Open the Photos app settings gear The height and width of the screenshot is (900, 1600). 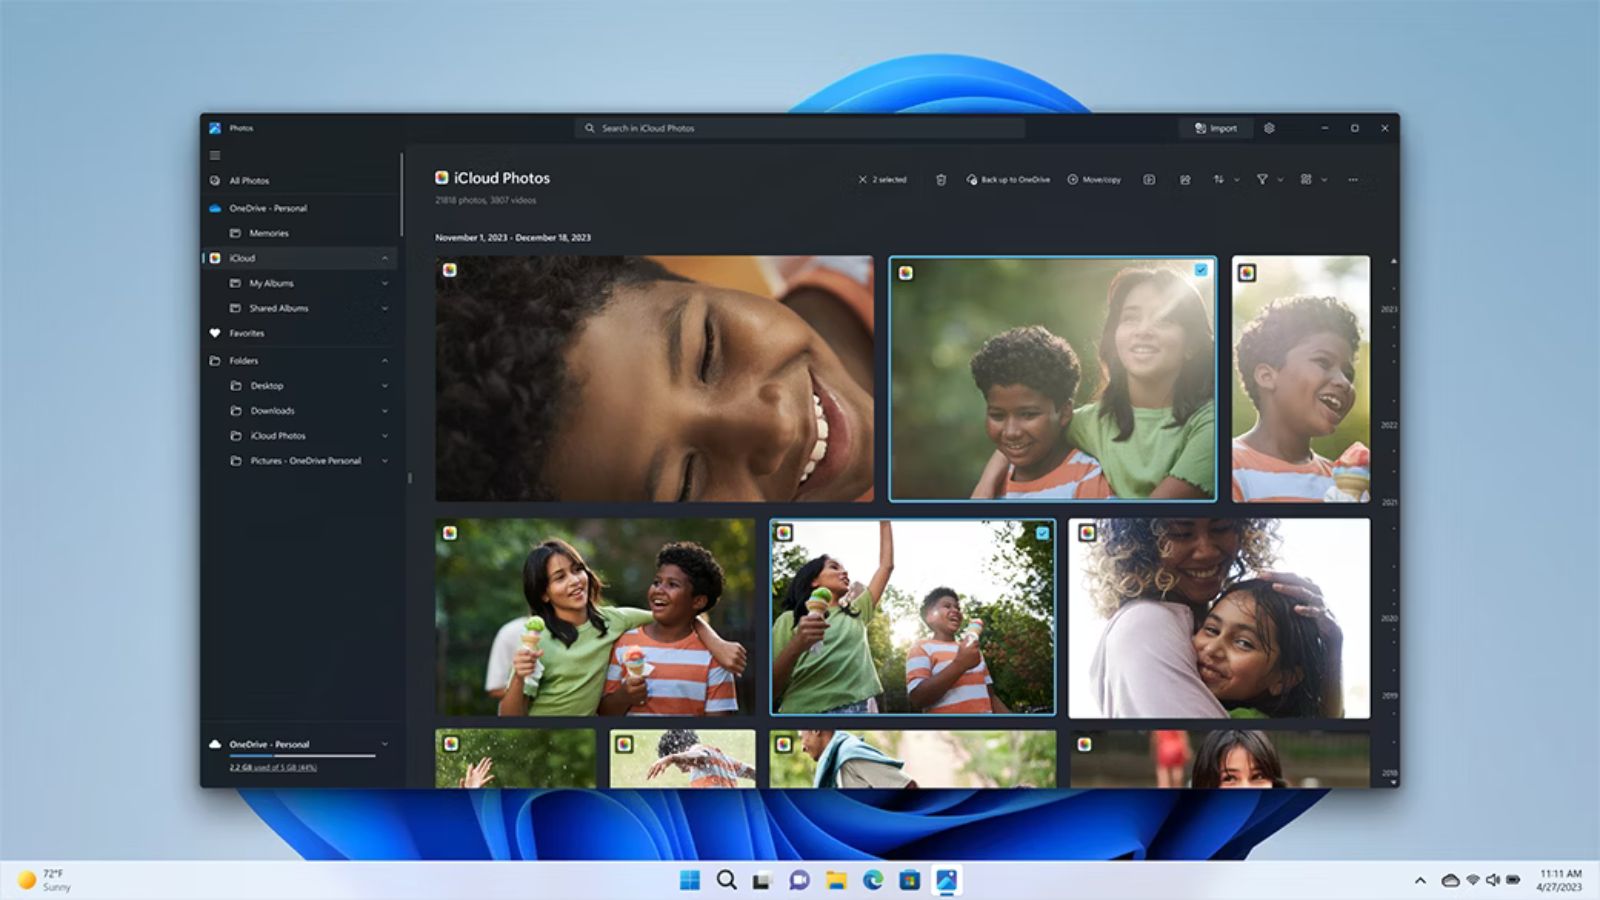[x=1270, y=128]
